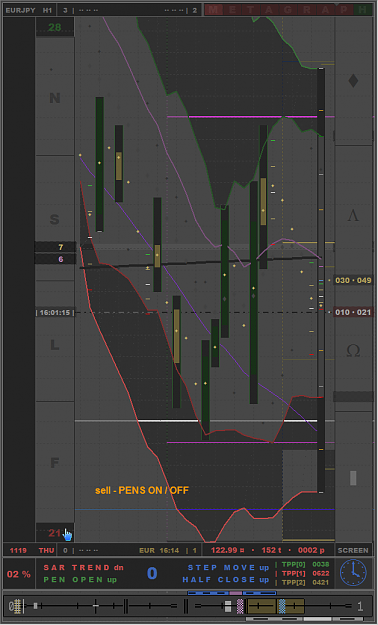378x625 pixels.
Task: Click the purple segment above the slider
Action: coord(236,593)
